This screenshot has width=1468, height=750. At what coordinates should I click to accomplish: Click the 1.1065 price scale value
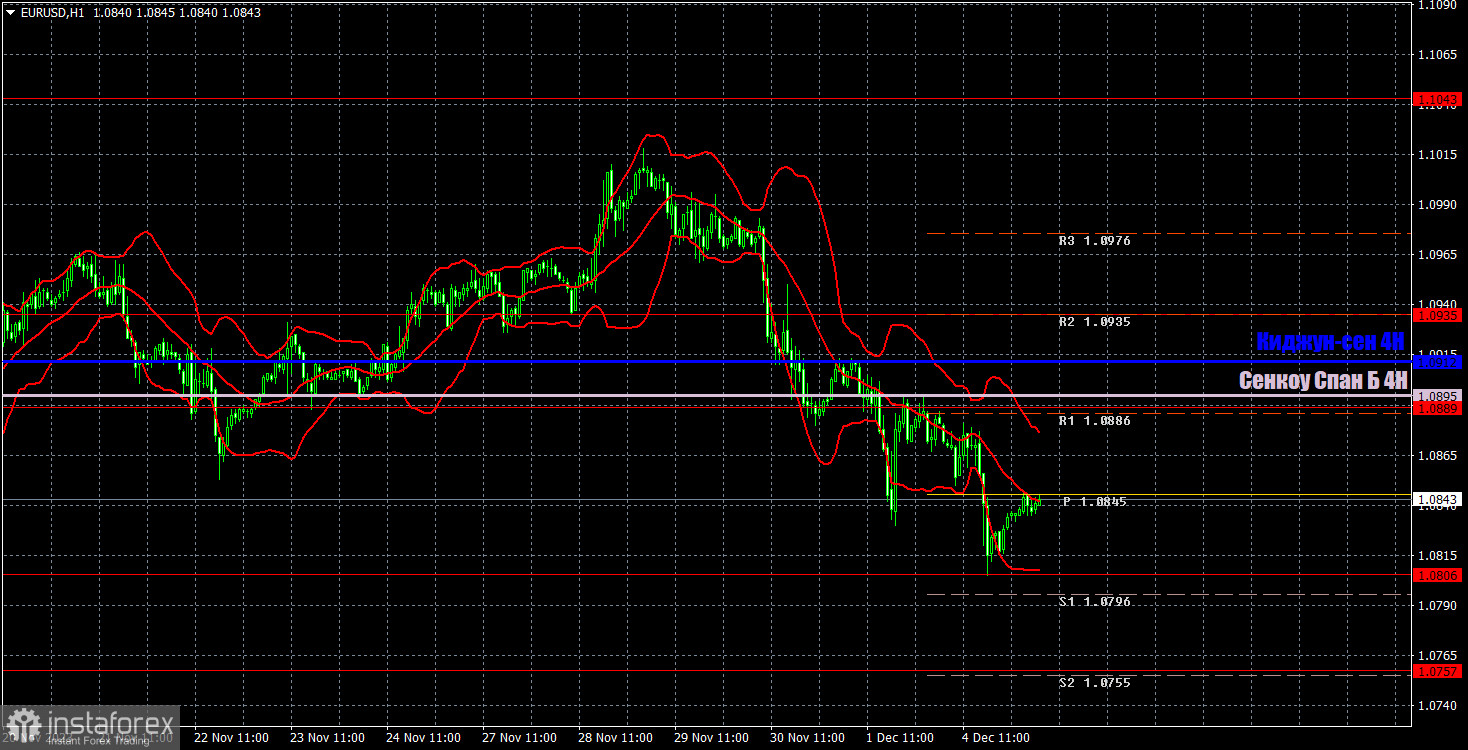(1436, 54)
